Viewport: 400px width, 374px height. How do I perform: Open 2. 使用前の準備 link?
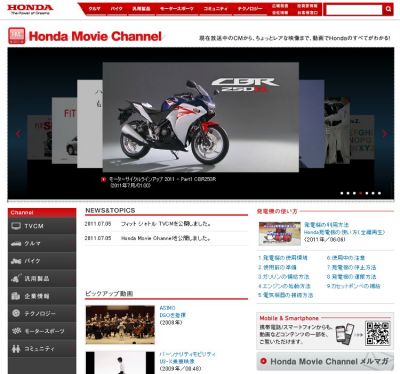277,267
